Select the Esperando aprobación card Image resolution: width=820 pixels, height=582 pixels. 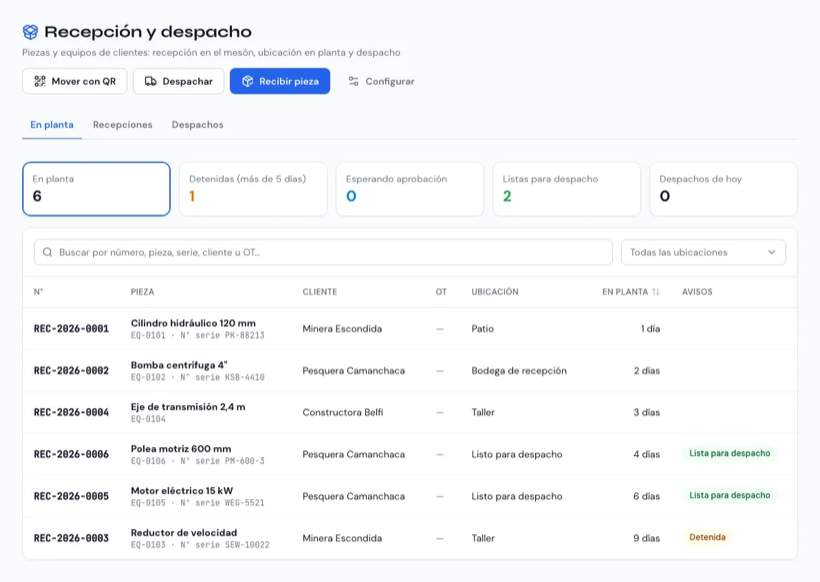(410, 189)
